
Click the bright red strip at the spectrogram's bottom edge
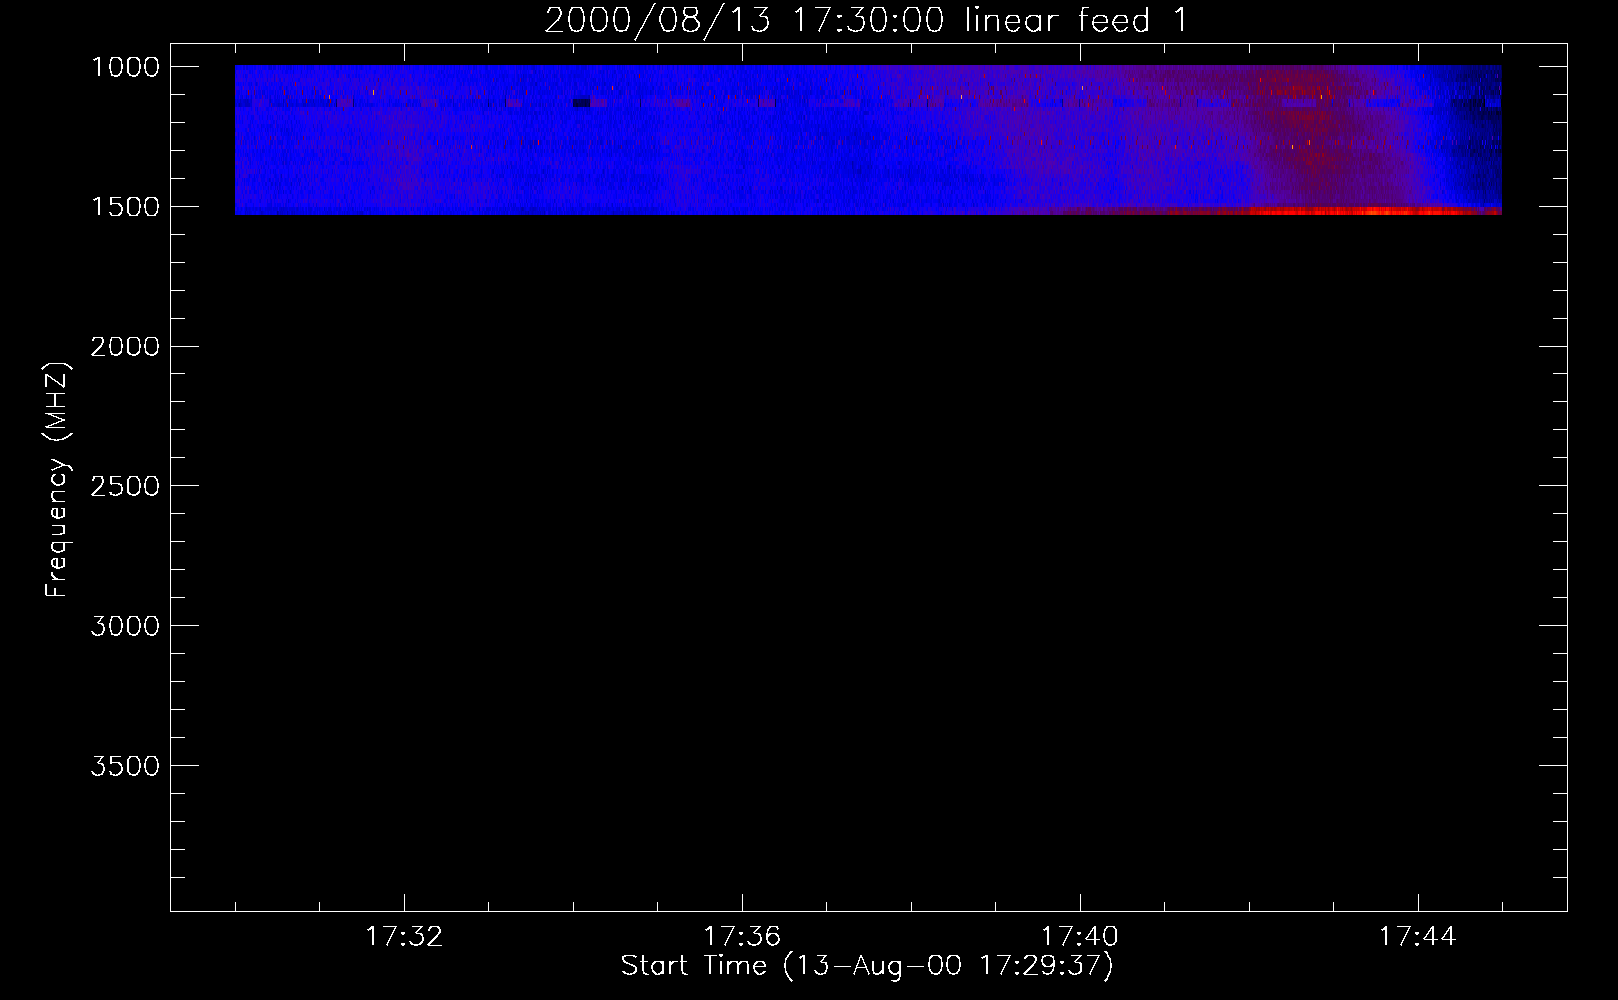click(1375, 211)
